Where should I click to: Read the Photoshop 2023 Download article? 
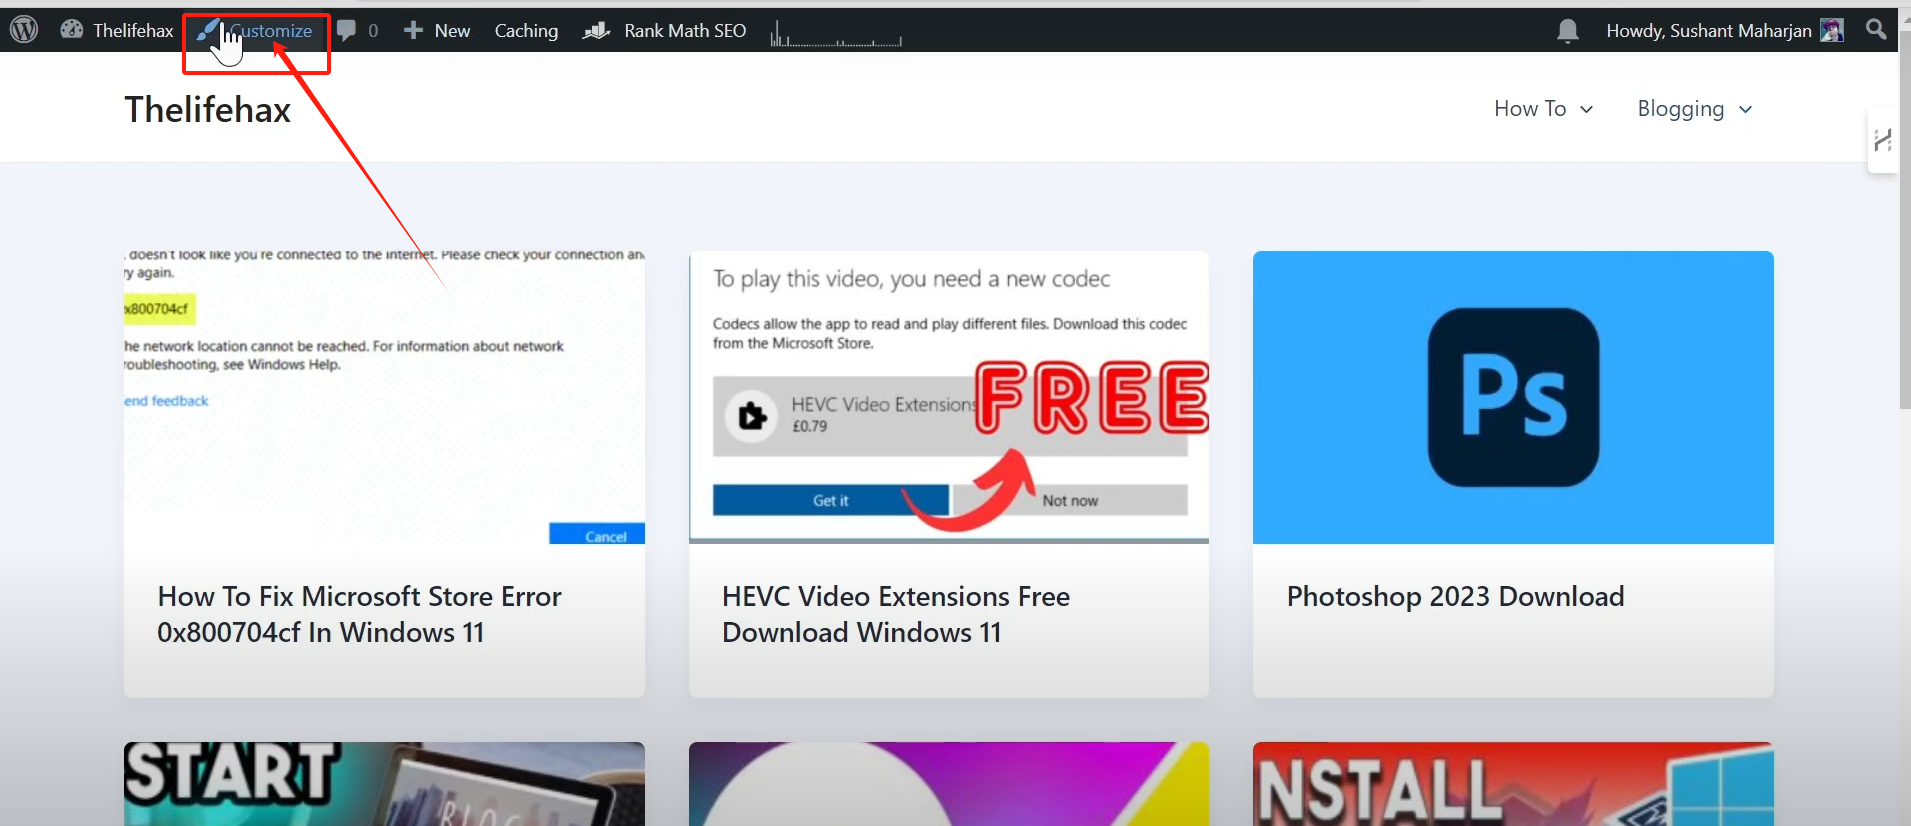point(1456,596)
